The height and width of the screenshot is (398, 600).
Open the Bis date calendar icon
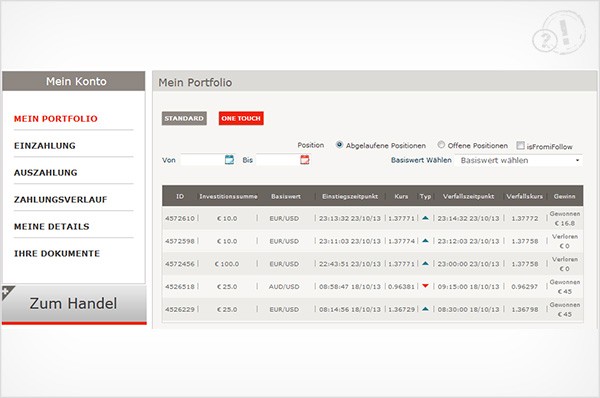coord(305,159)
